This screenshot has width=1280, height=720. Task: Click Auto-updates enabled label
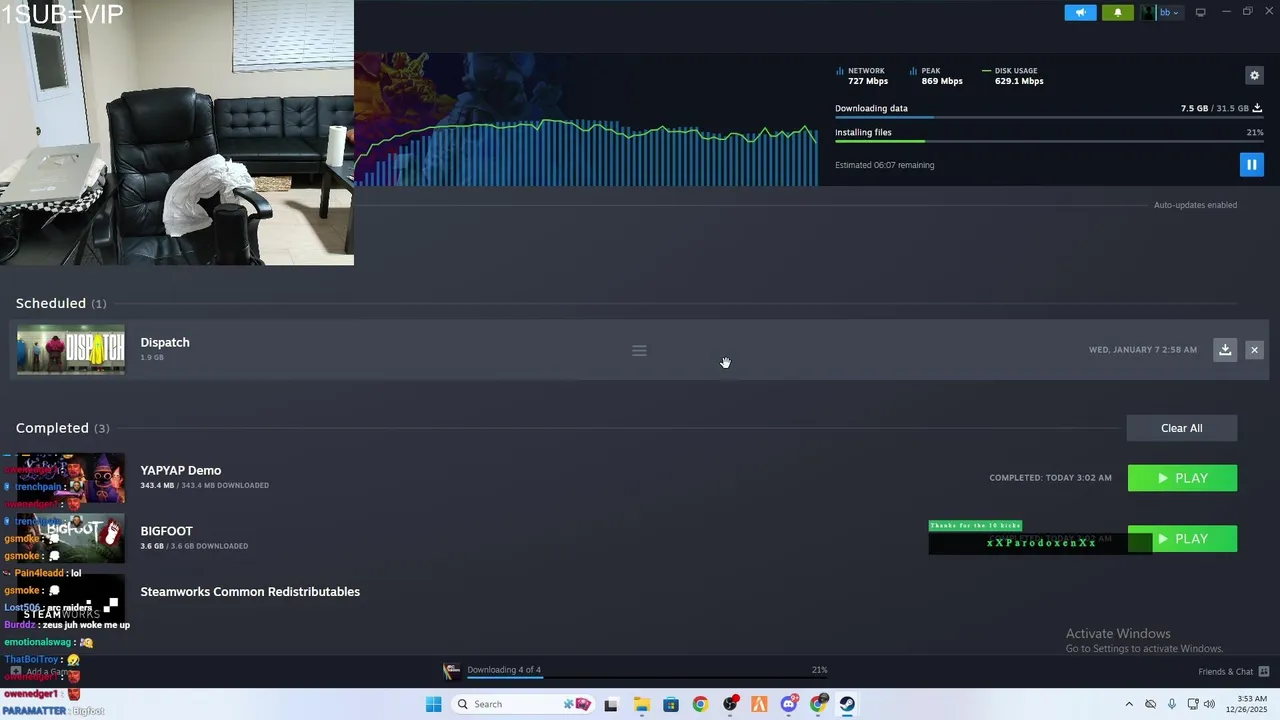point(1195,205)
